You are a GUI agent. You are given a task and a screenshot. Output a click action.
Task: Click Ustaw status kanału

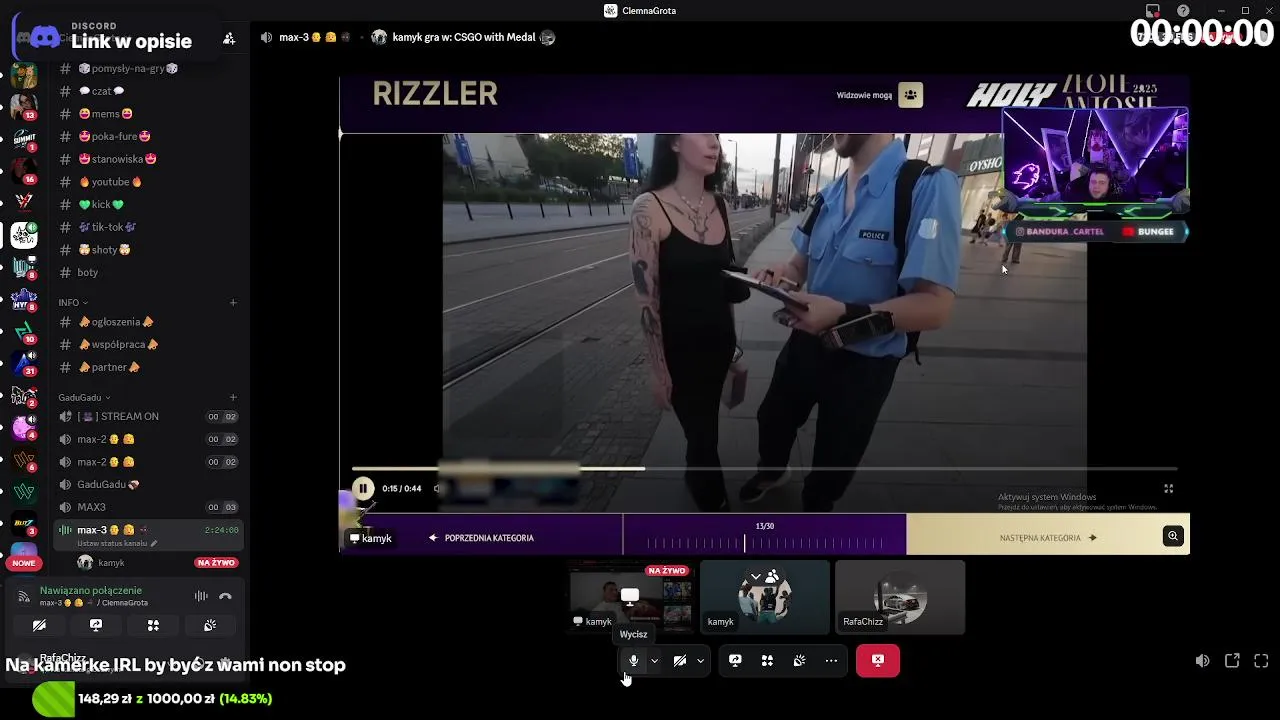click(115, 543)
